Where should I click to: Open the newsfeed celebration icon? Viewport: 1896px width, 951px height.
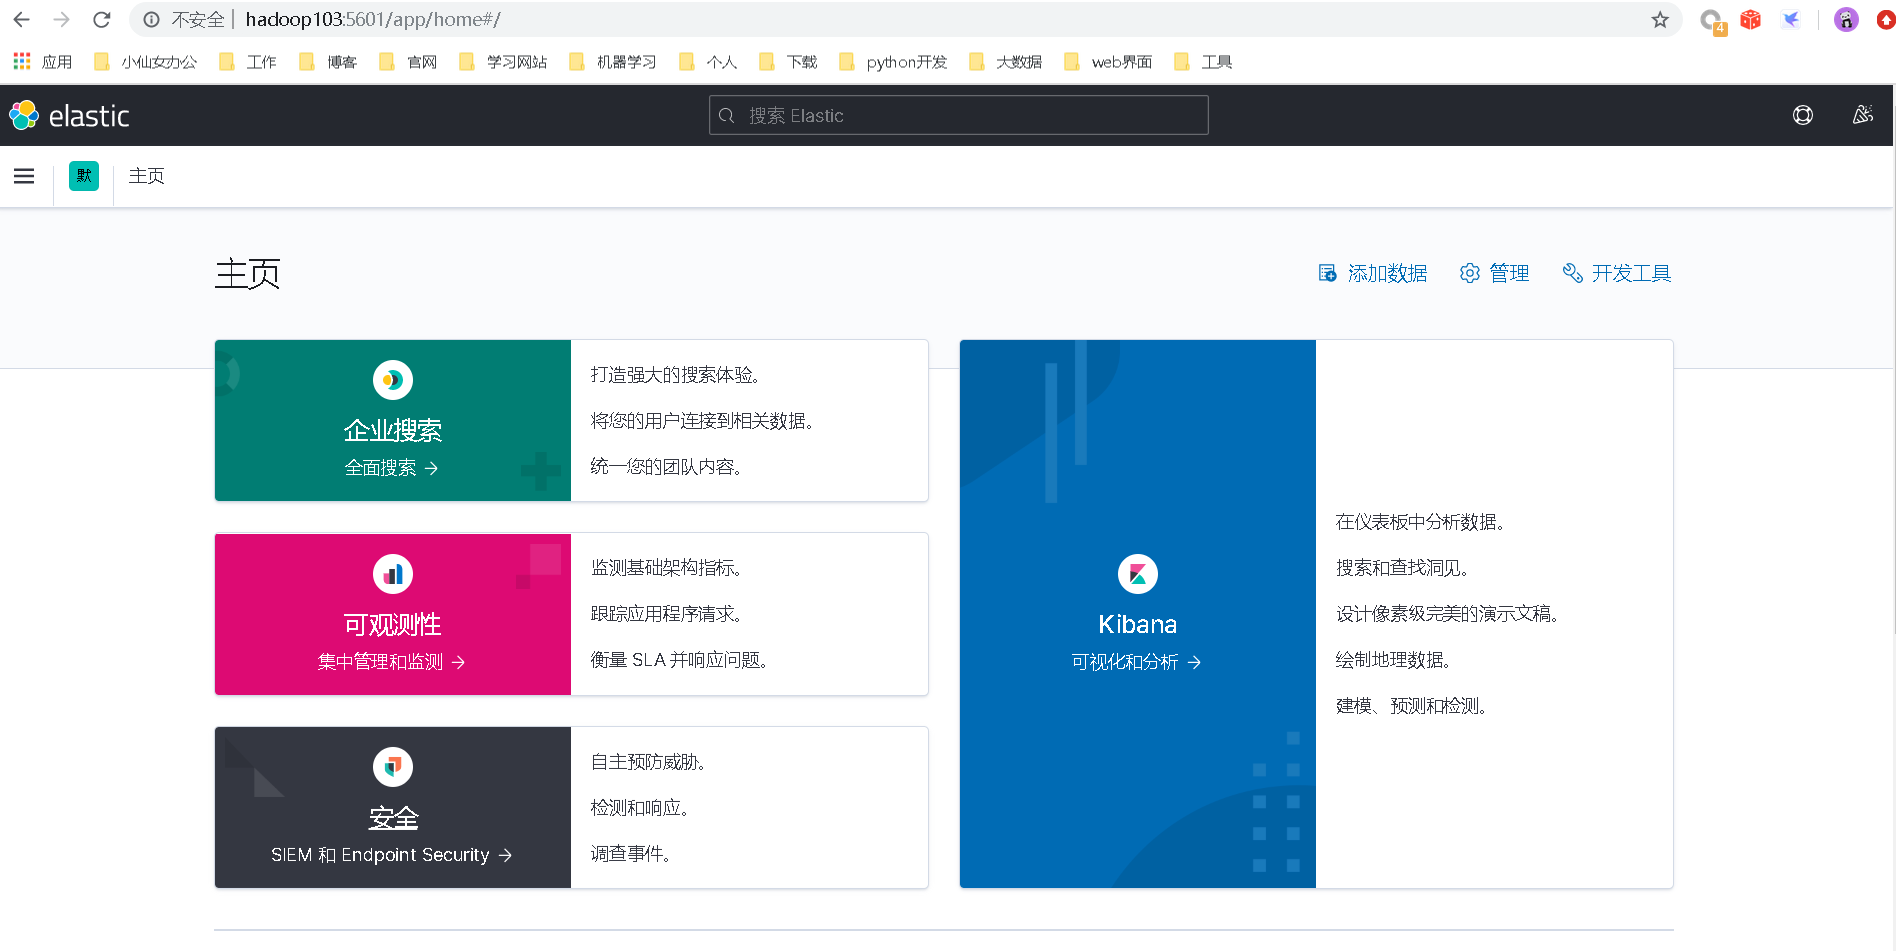(x=1863, y=115)
